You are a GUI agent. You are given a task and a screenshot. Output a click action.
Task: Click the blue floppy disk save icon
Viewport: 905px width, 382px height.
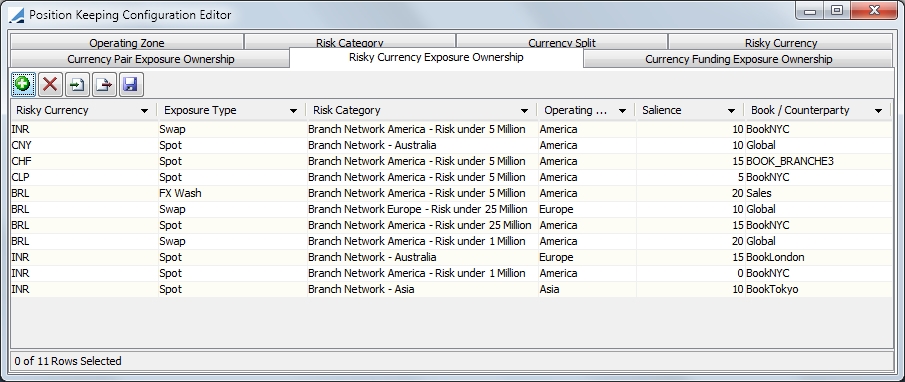(131, 85)
